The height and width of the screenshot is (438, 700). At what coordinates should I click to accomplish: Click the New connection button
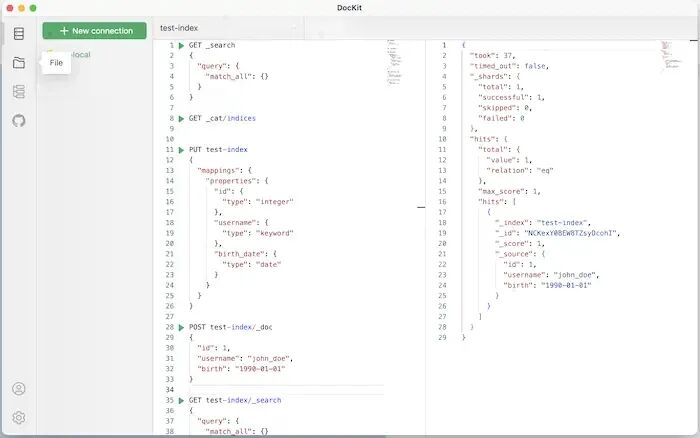click(x=95, y=31)
